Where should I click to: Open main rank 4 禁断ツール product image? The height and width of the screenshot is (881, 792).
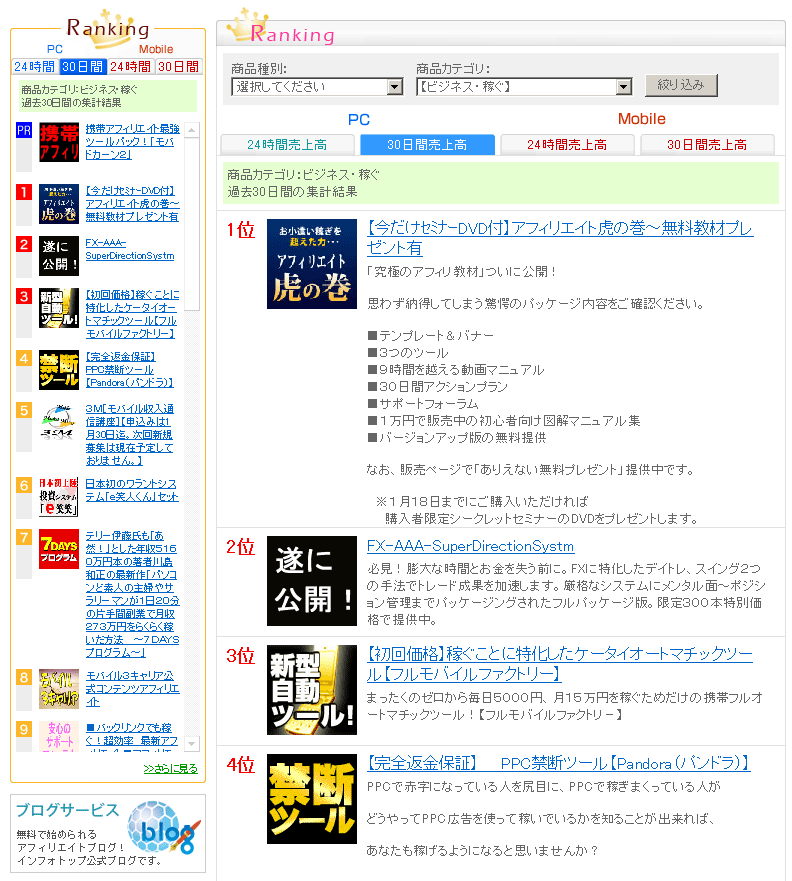click(312, 798)
